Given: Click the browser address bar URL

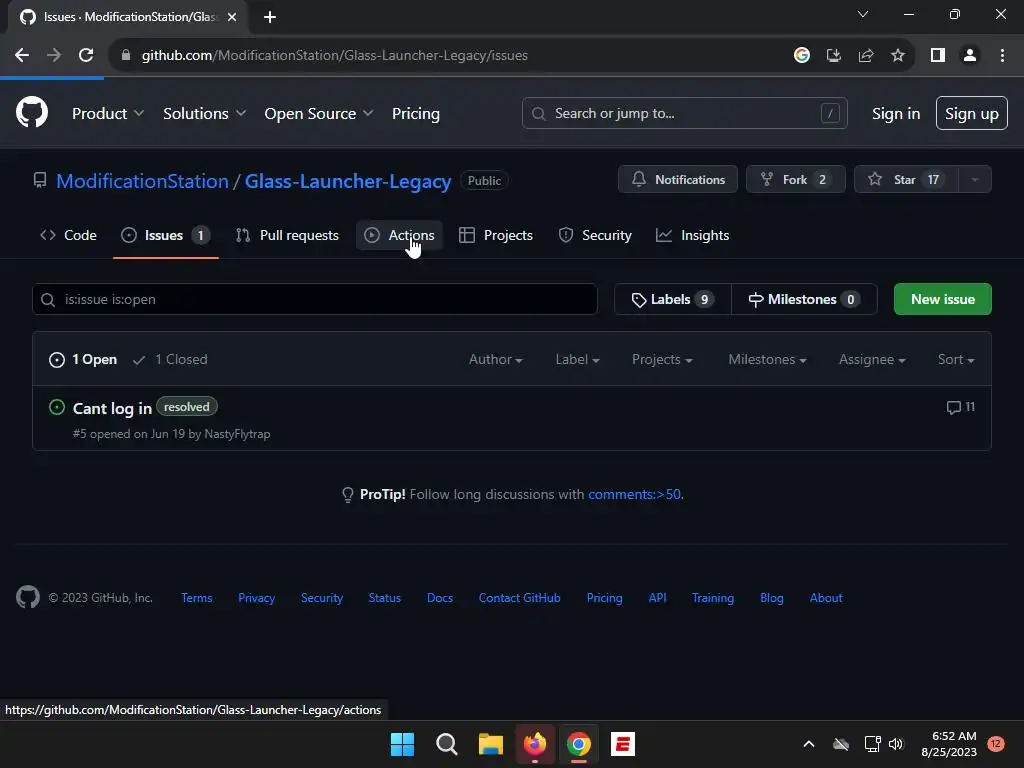Looking at the screenshot, I should point(334,56).
